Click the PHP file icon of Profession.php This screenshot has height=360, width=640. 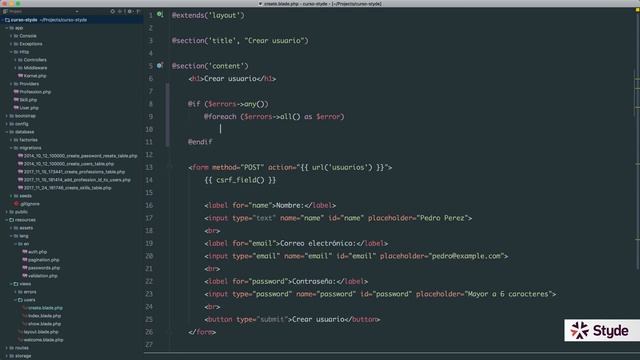point(16,92)
